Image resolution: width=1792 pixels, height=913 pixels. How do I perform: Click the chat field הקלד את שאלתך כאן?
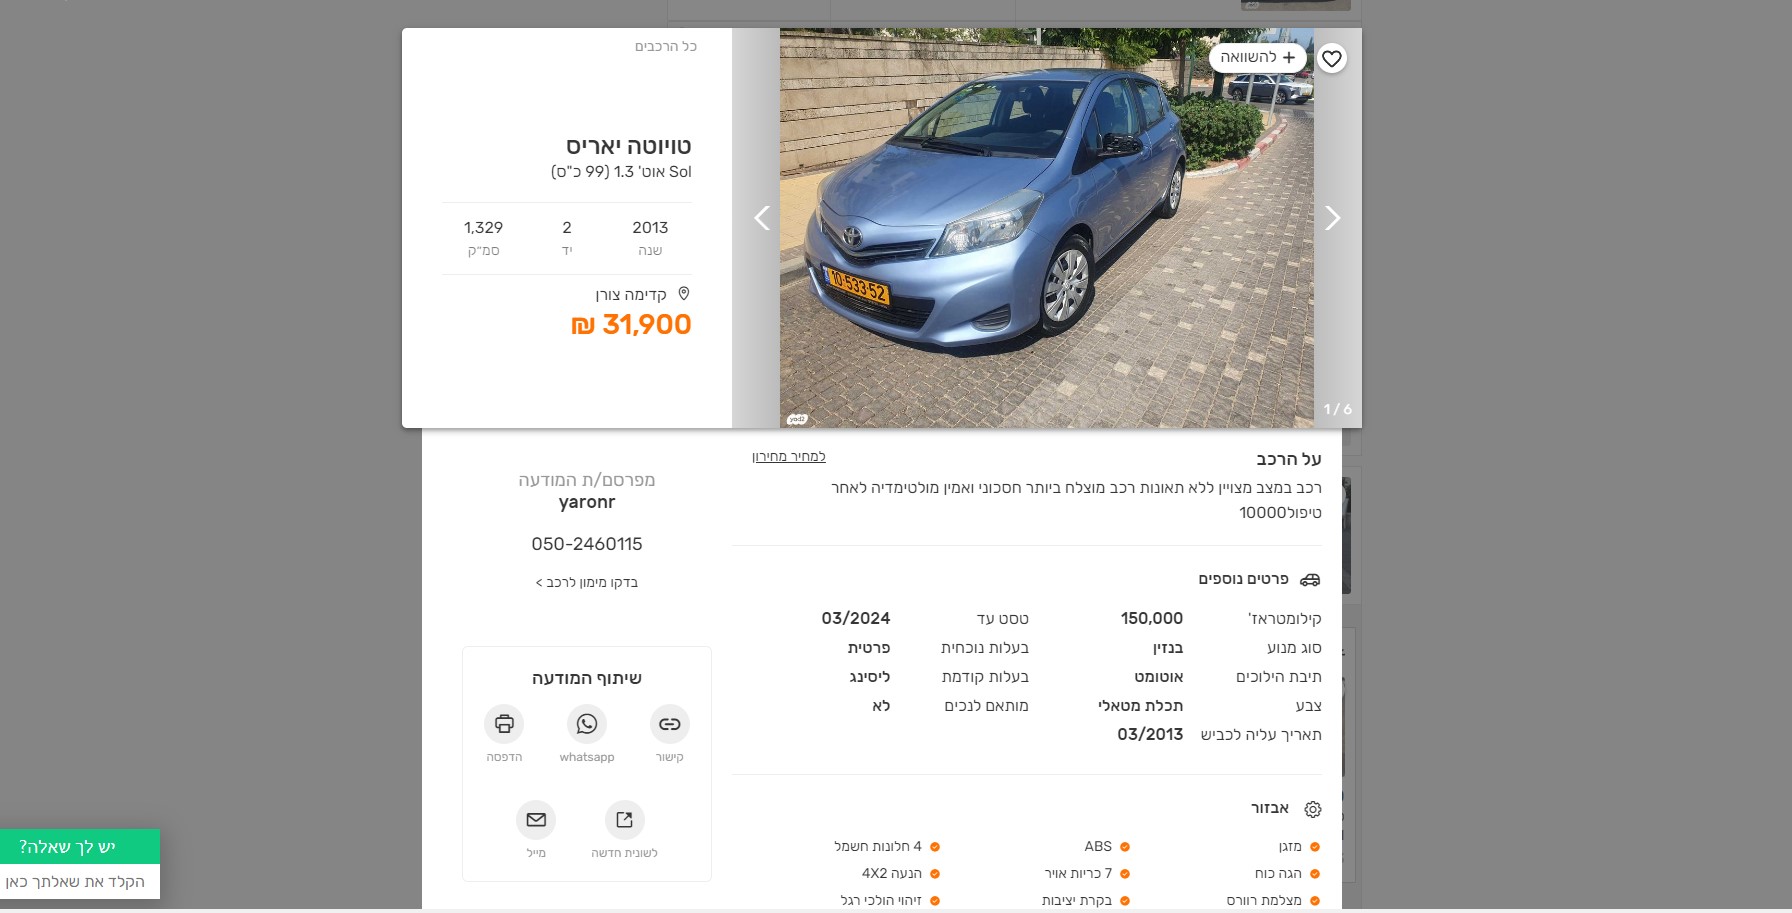tap(80, 882)
